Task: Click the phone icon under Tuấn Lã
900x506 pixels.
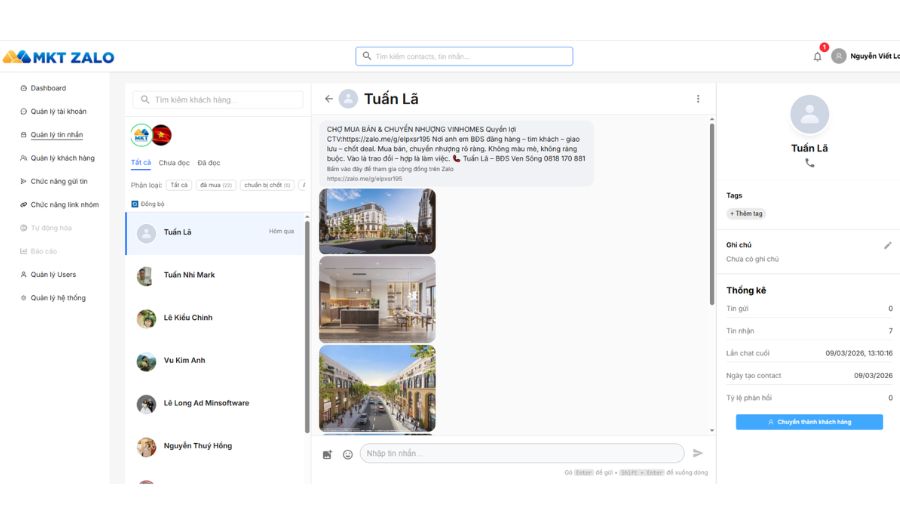Action: [x=809, y=163]
